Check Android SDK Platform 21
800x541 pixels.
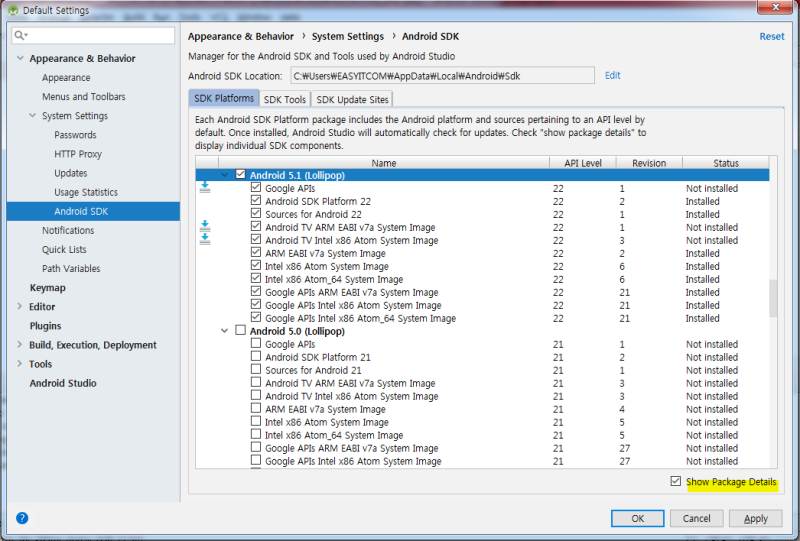point(256,356)
